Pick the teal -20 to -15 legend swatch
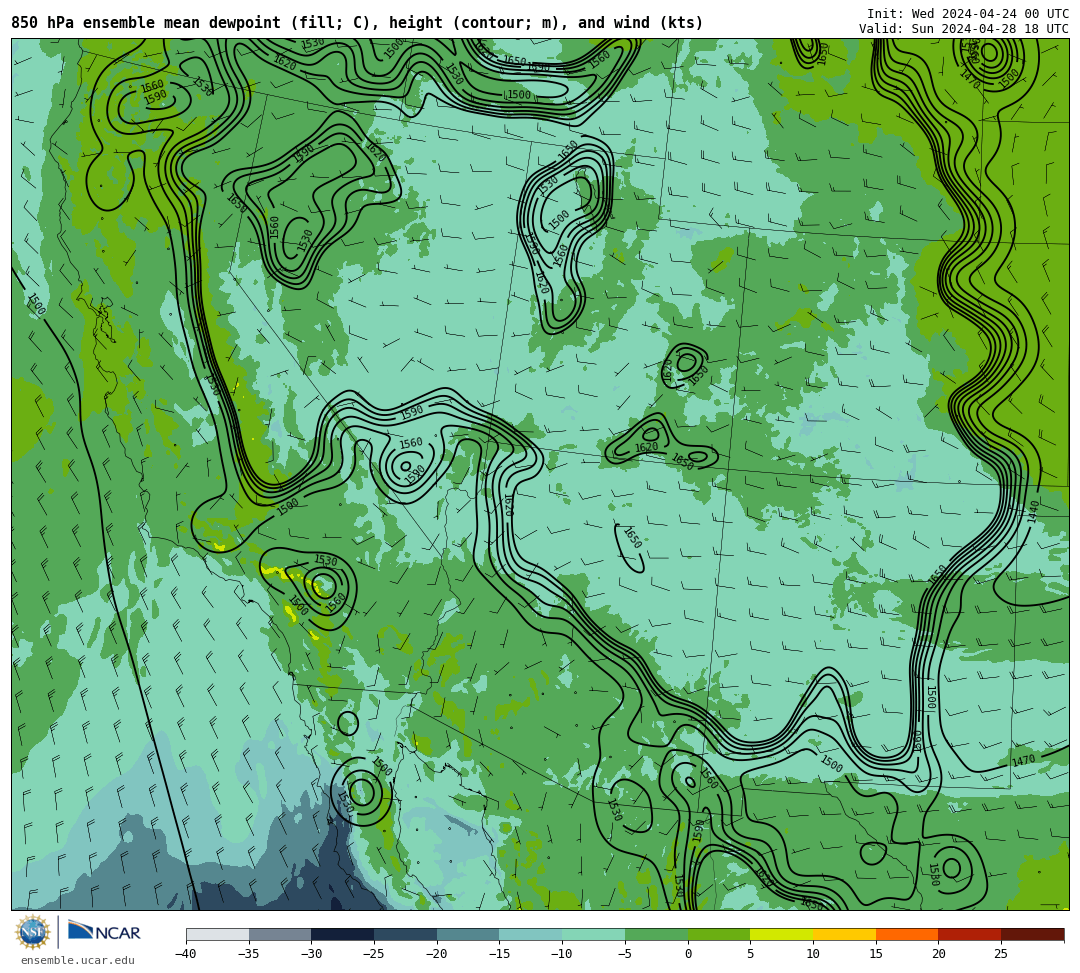The image size is (1080, 973). pos(468,934)
